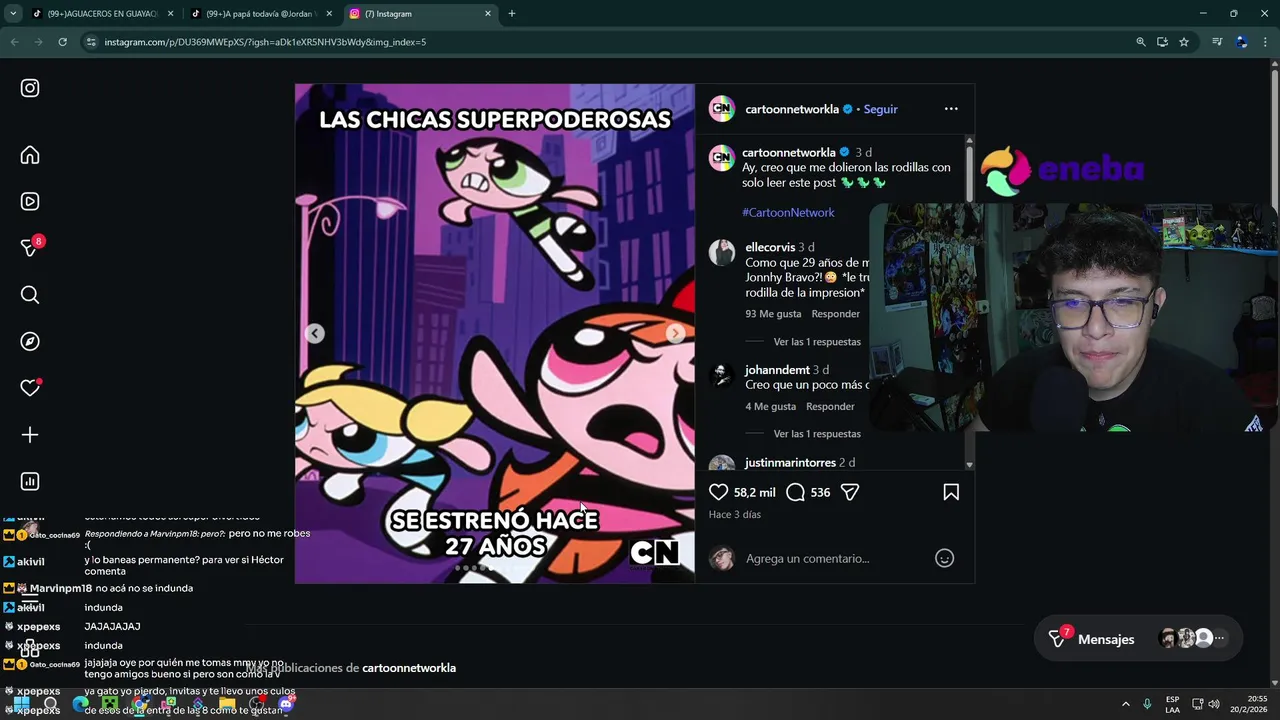Navigate back in the browser
This screenshot has width=1280, height=720.
coord(14,42)
